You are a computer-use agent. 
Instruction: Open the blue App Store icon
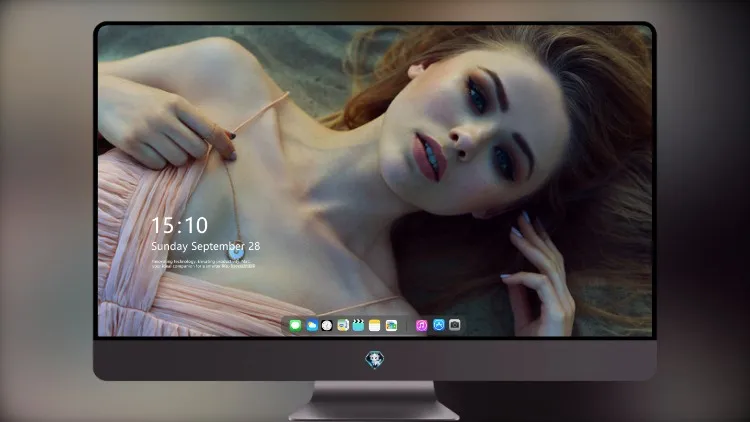click(439, 325)
